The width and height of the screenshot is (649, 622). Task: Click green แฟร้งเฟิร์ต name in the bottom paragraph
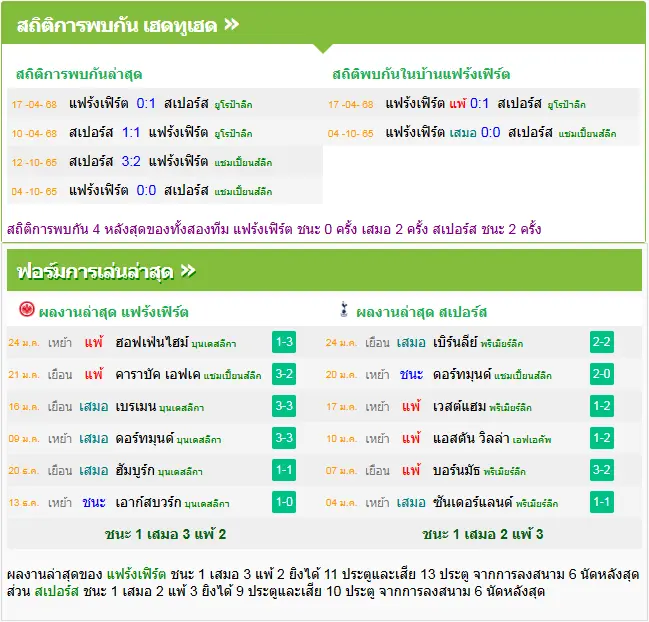136,574
